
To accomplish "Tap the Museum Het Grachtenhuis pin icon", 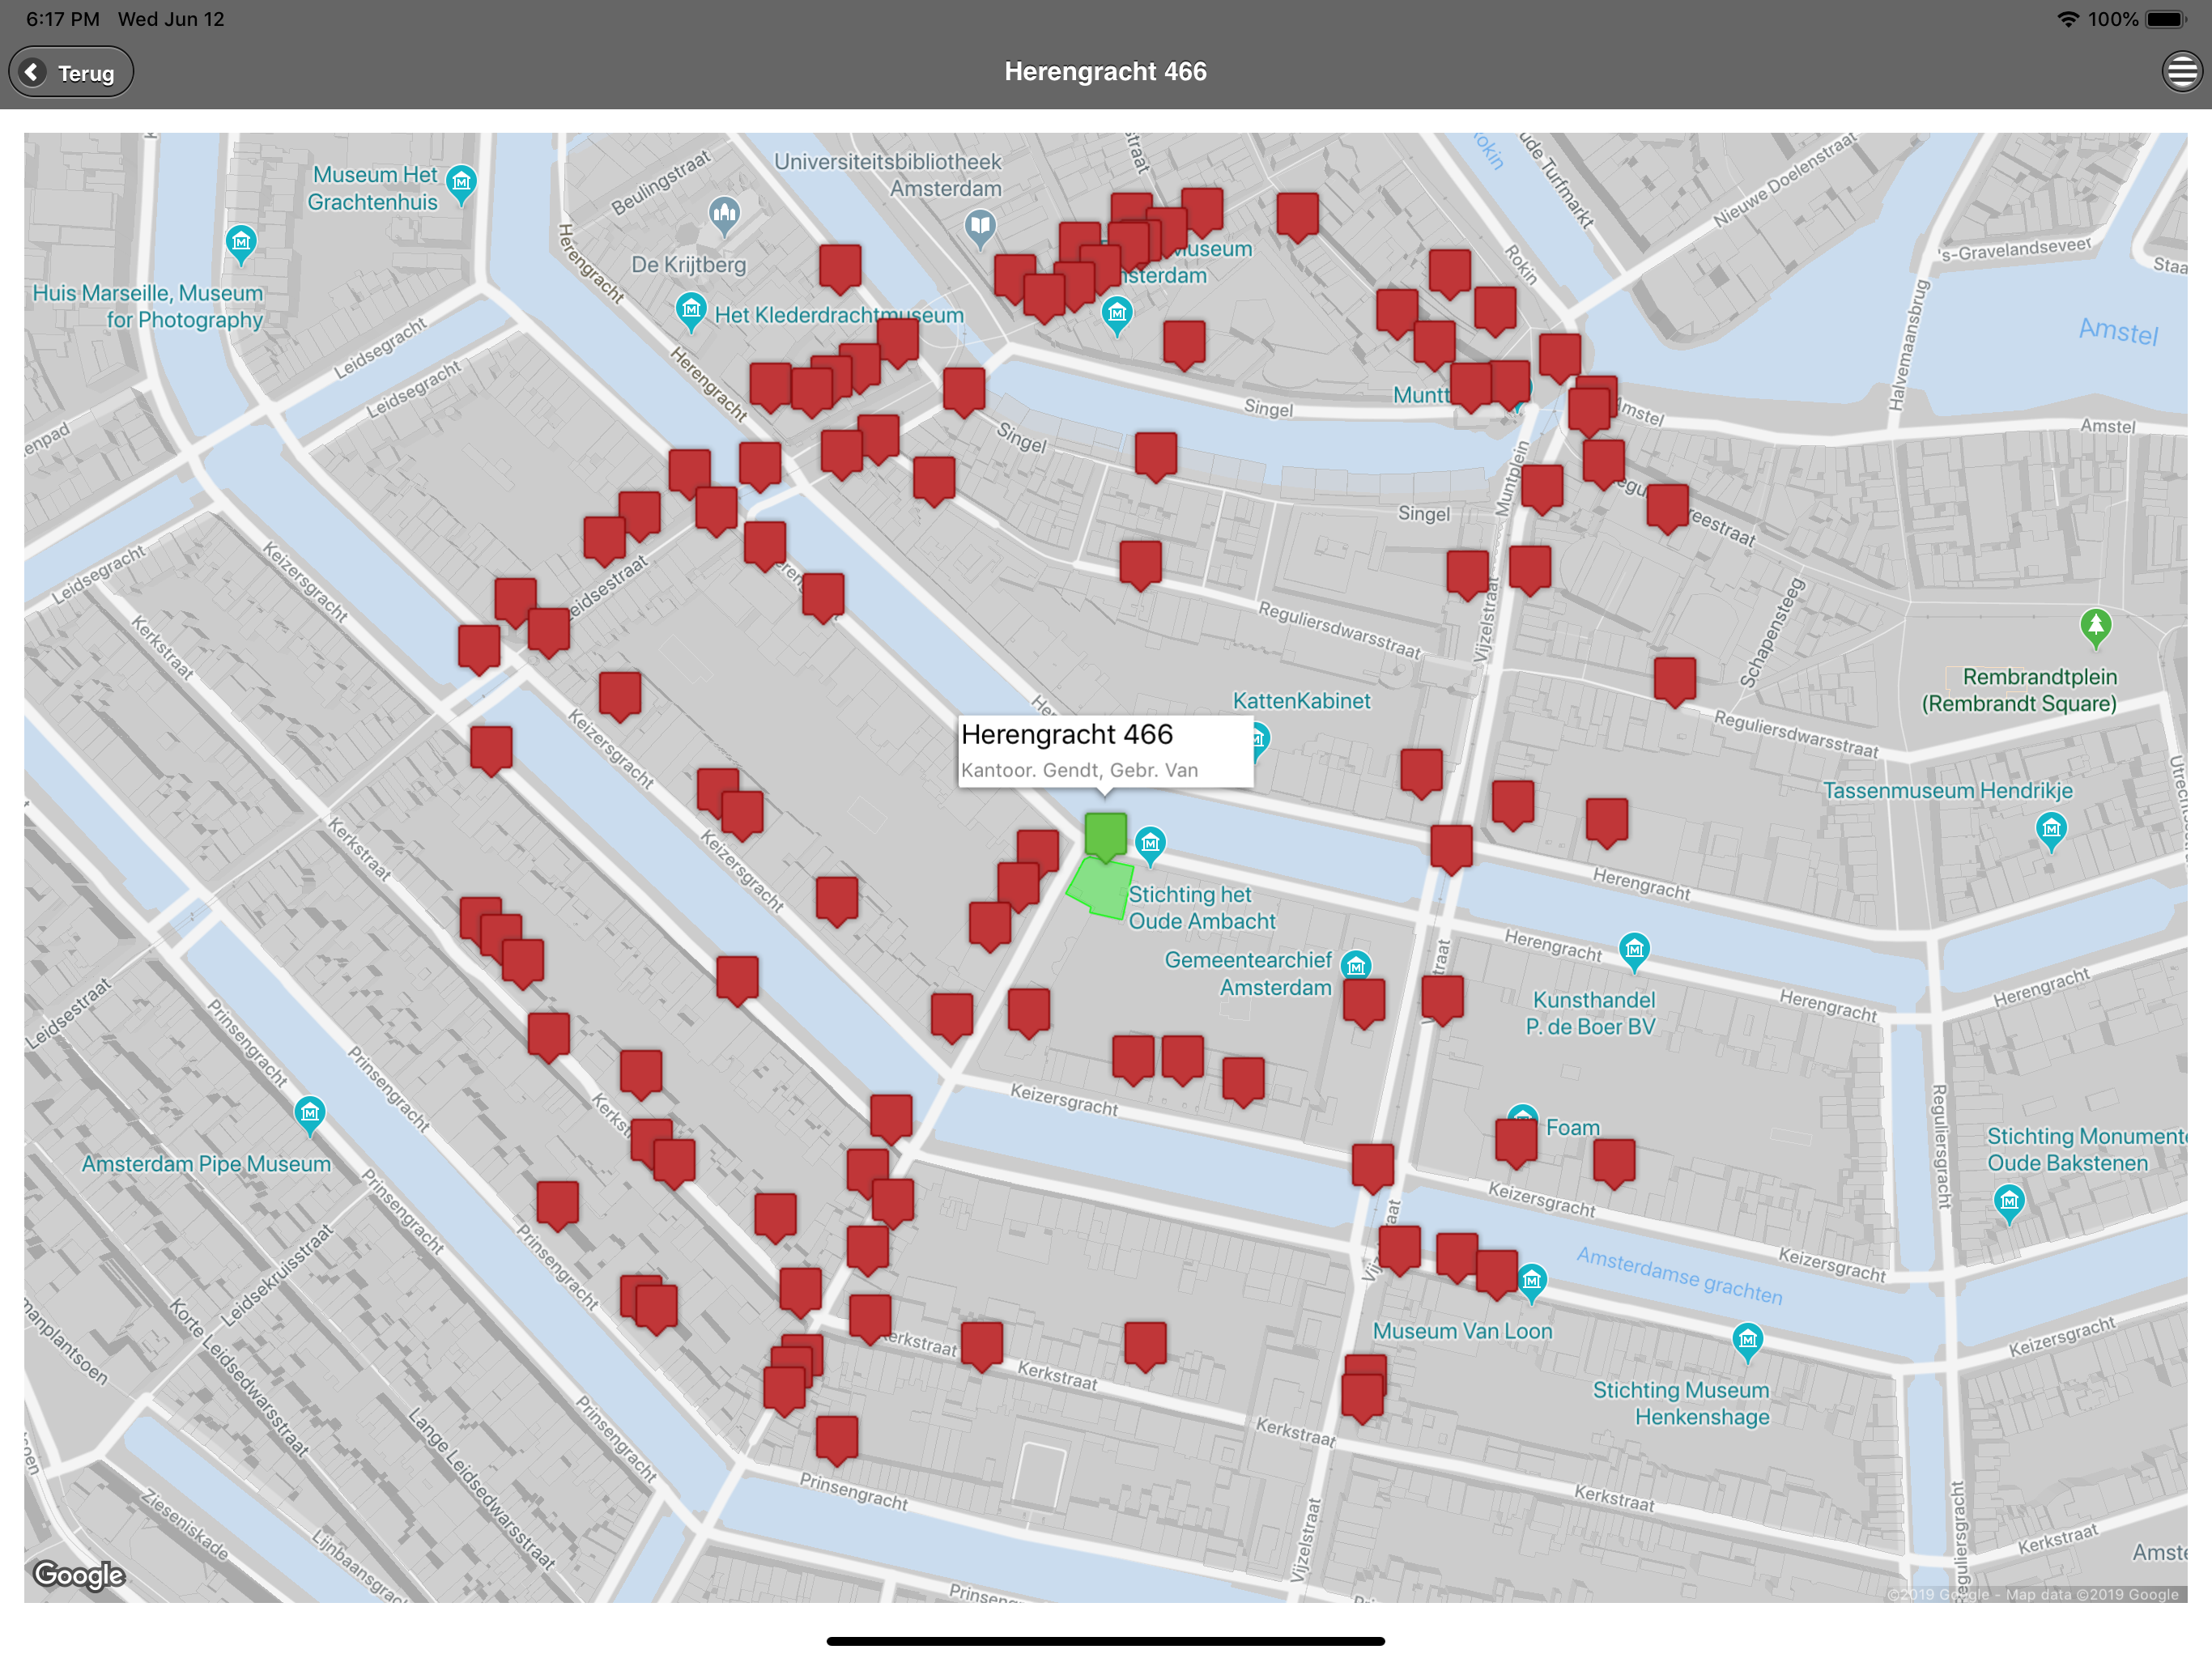I will pyautogui.click(x=461, y=184).
